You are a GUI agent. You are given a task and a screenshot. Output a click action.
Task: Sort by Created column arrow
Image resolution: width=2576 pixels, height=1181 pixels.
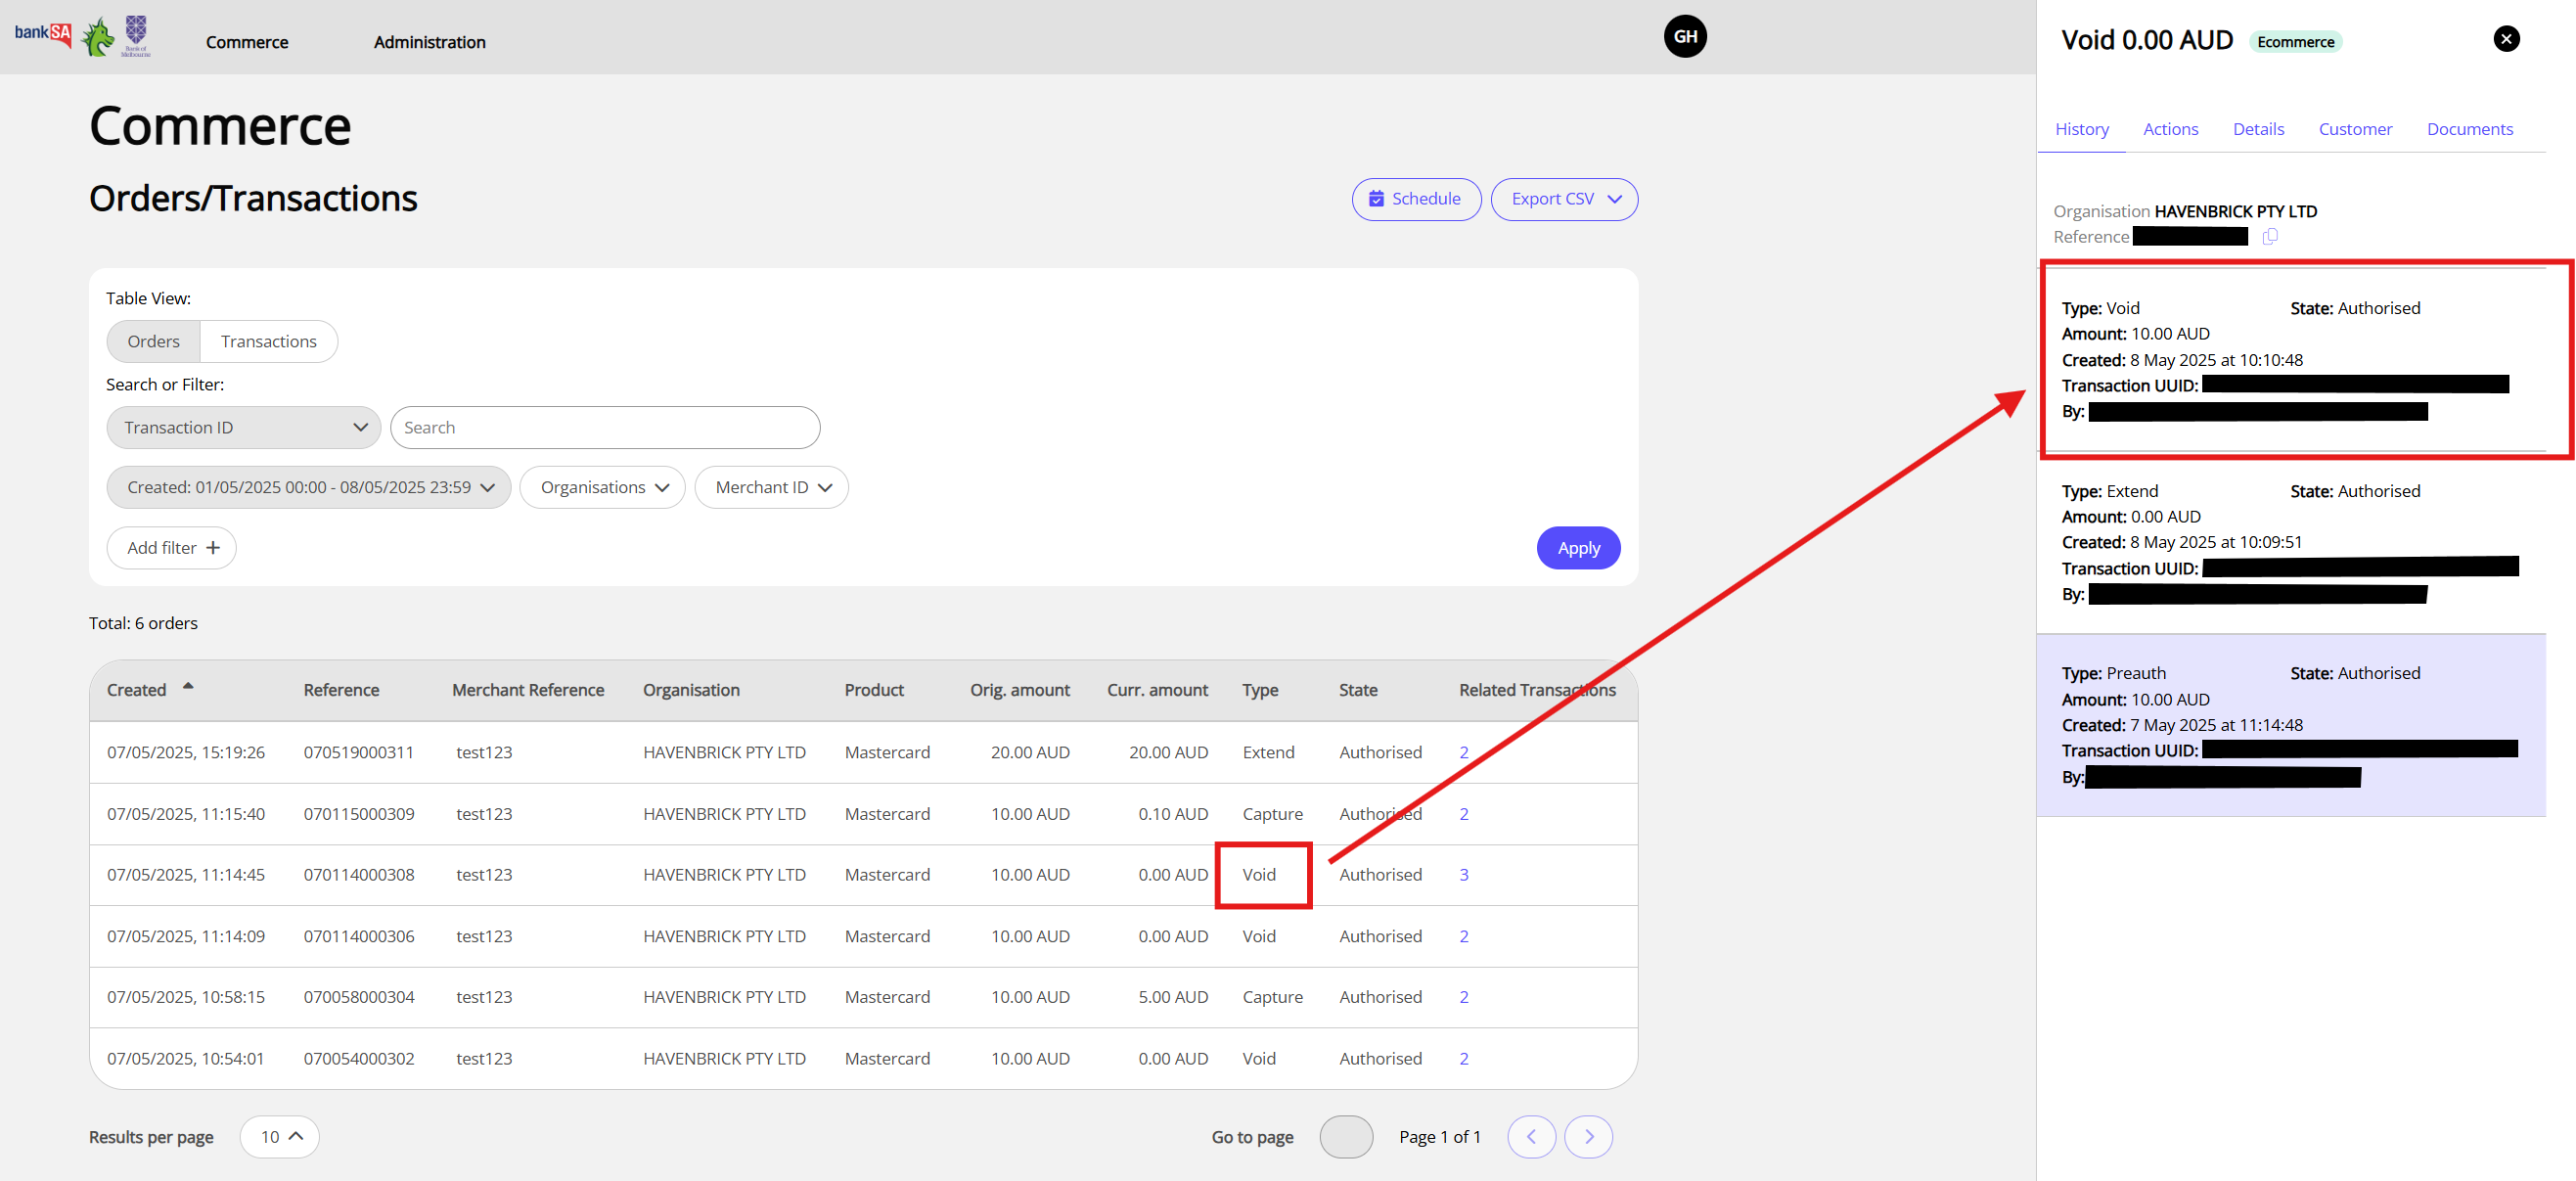pyautogui.click(x=188, y=687)
